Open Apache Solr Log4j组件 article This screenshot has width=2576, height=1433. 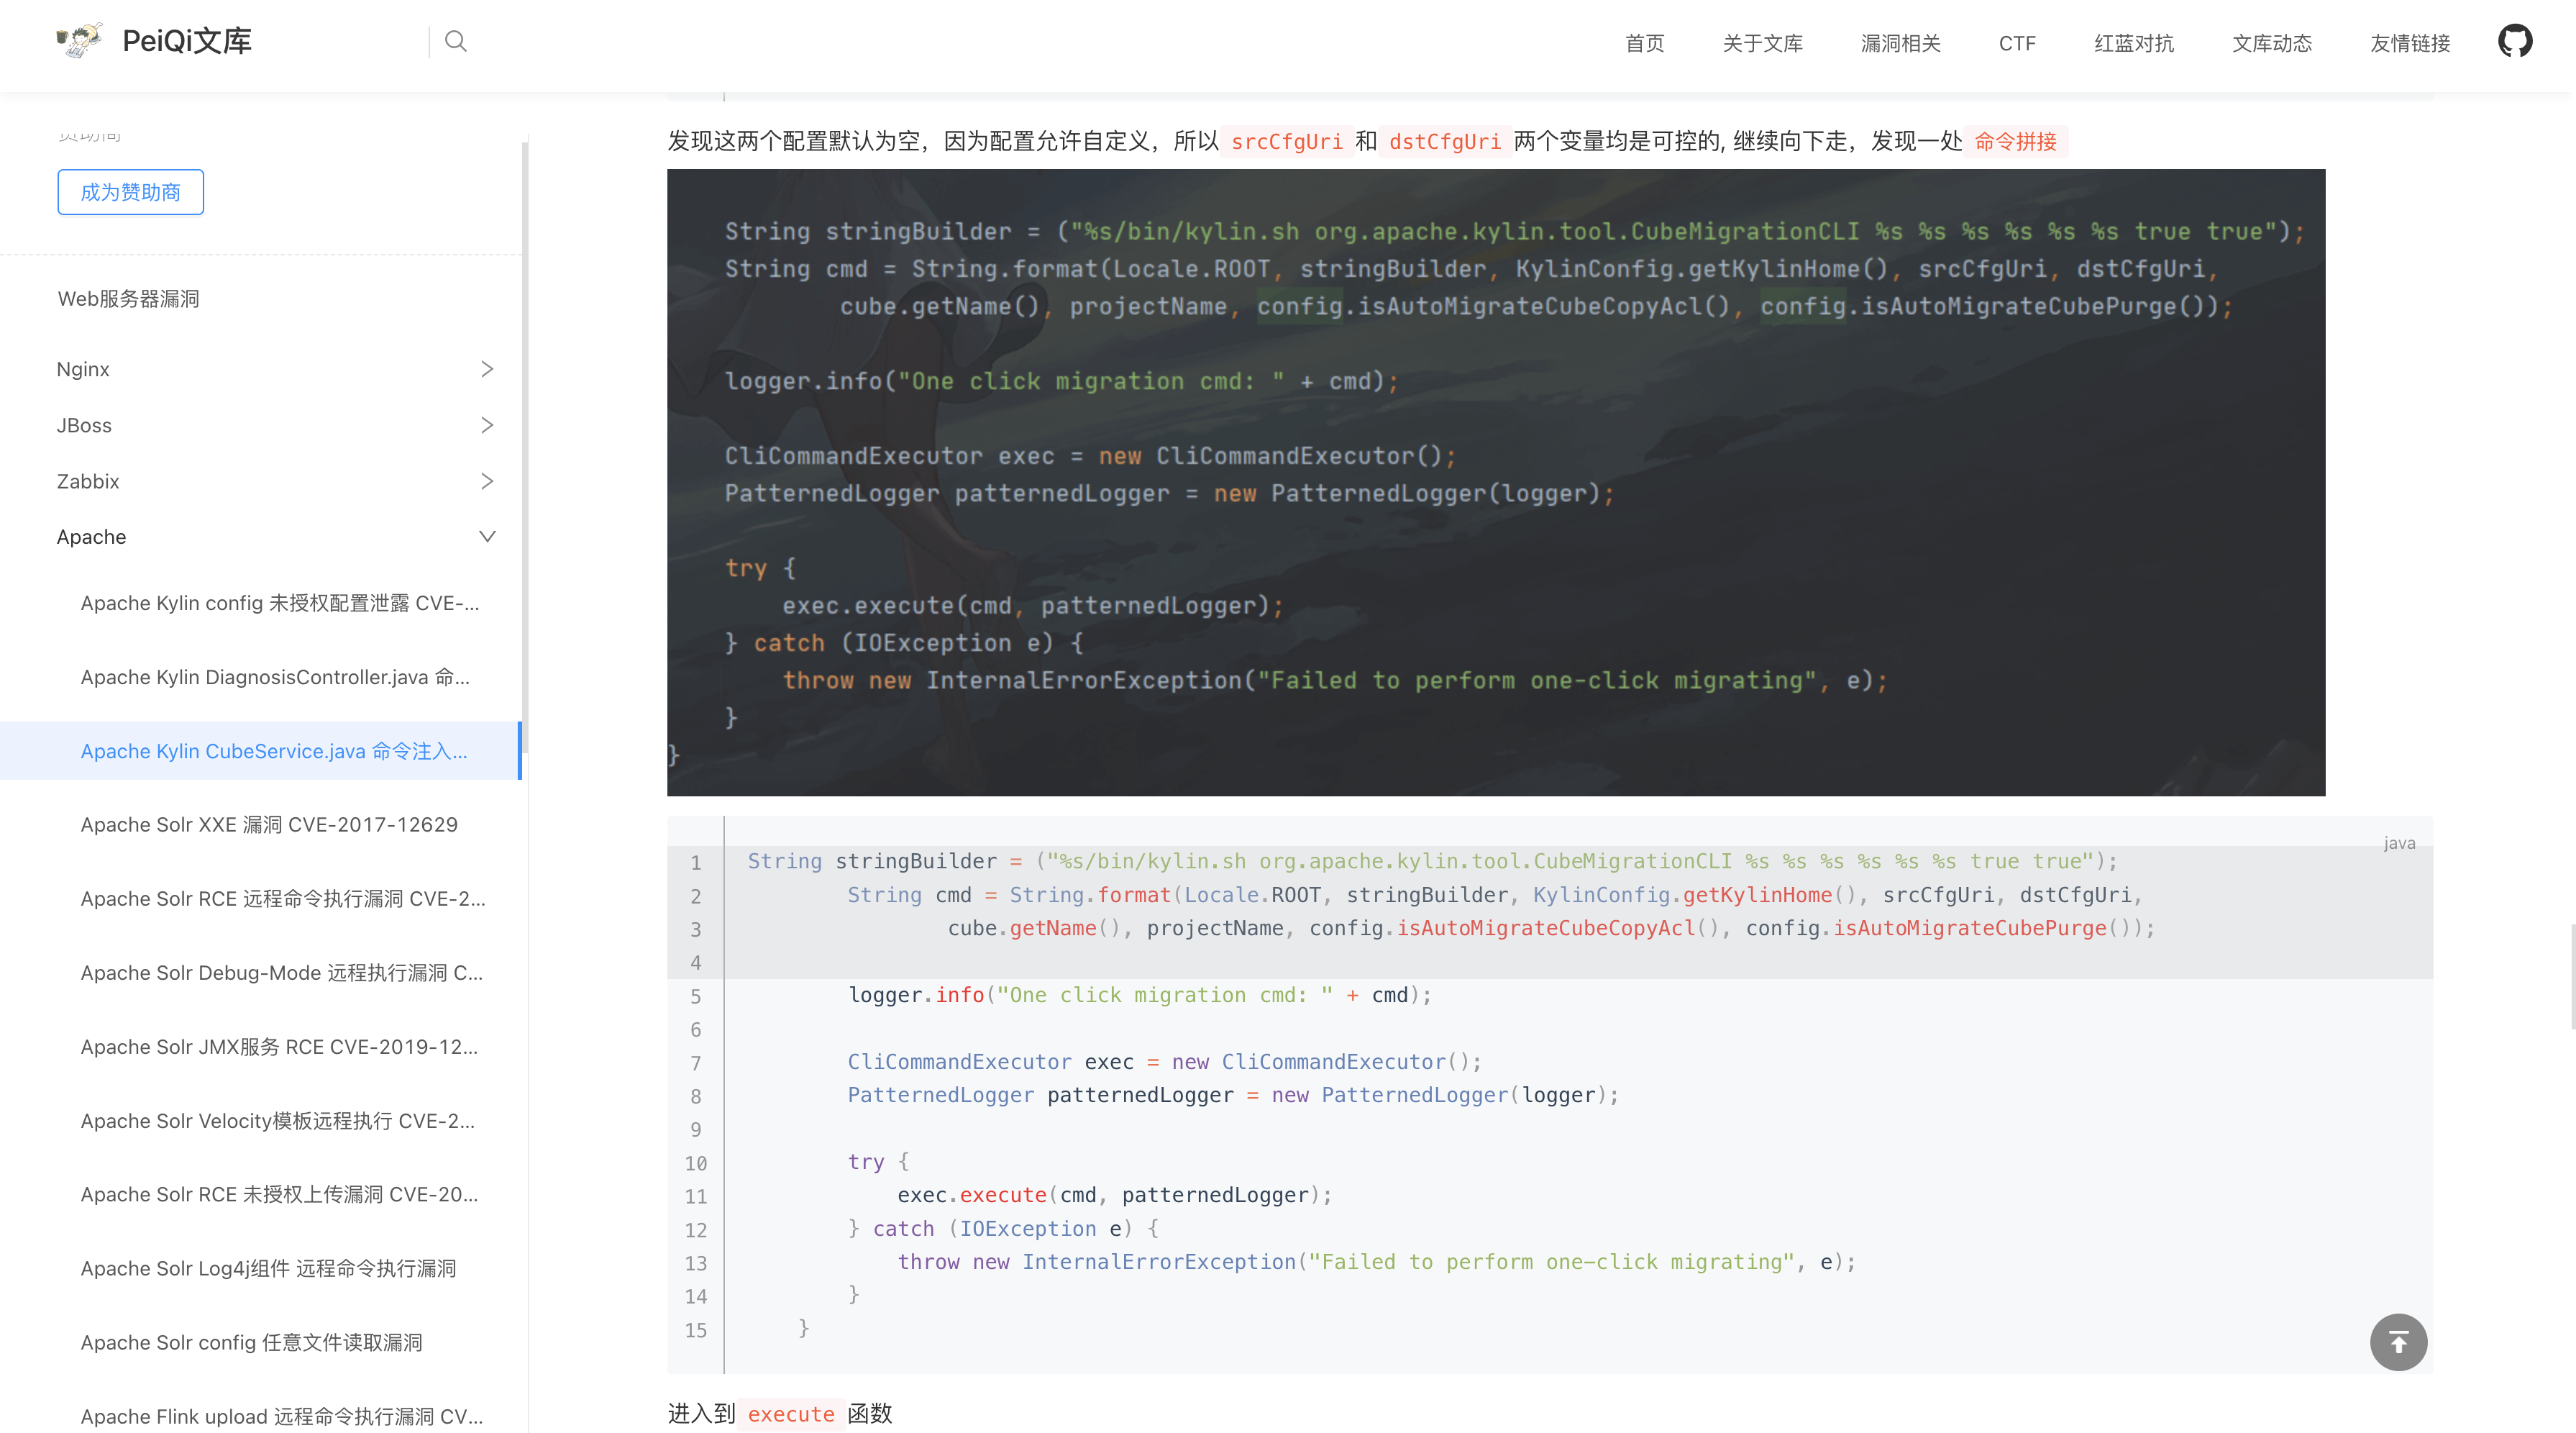click(x=268, y=1268)
